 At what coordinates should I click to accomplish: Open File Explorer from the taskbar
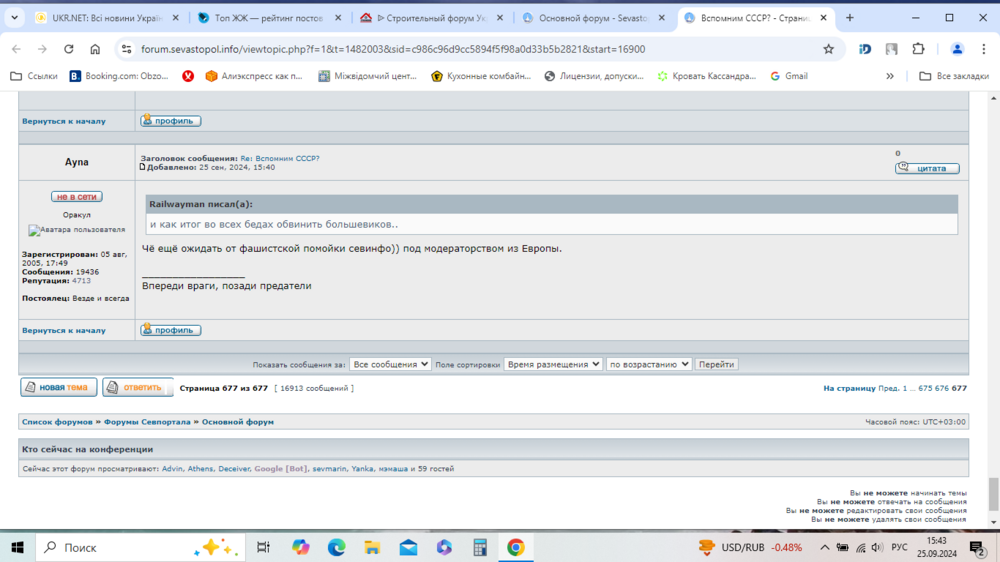372,547
